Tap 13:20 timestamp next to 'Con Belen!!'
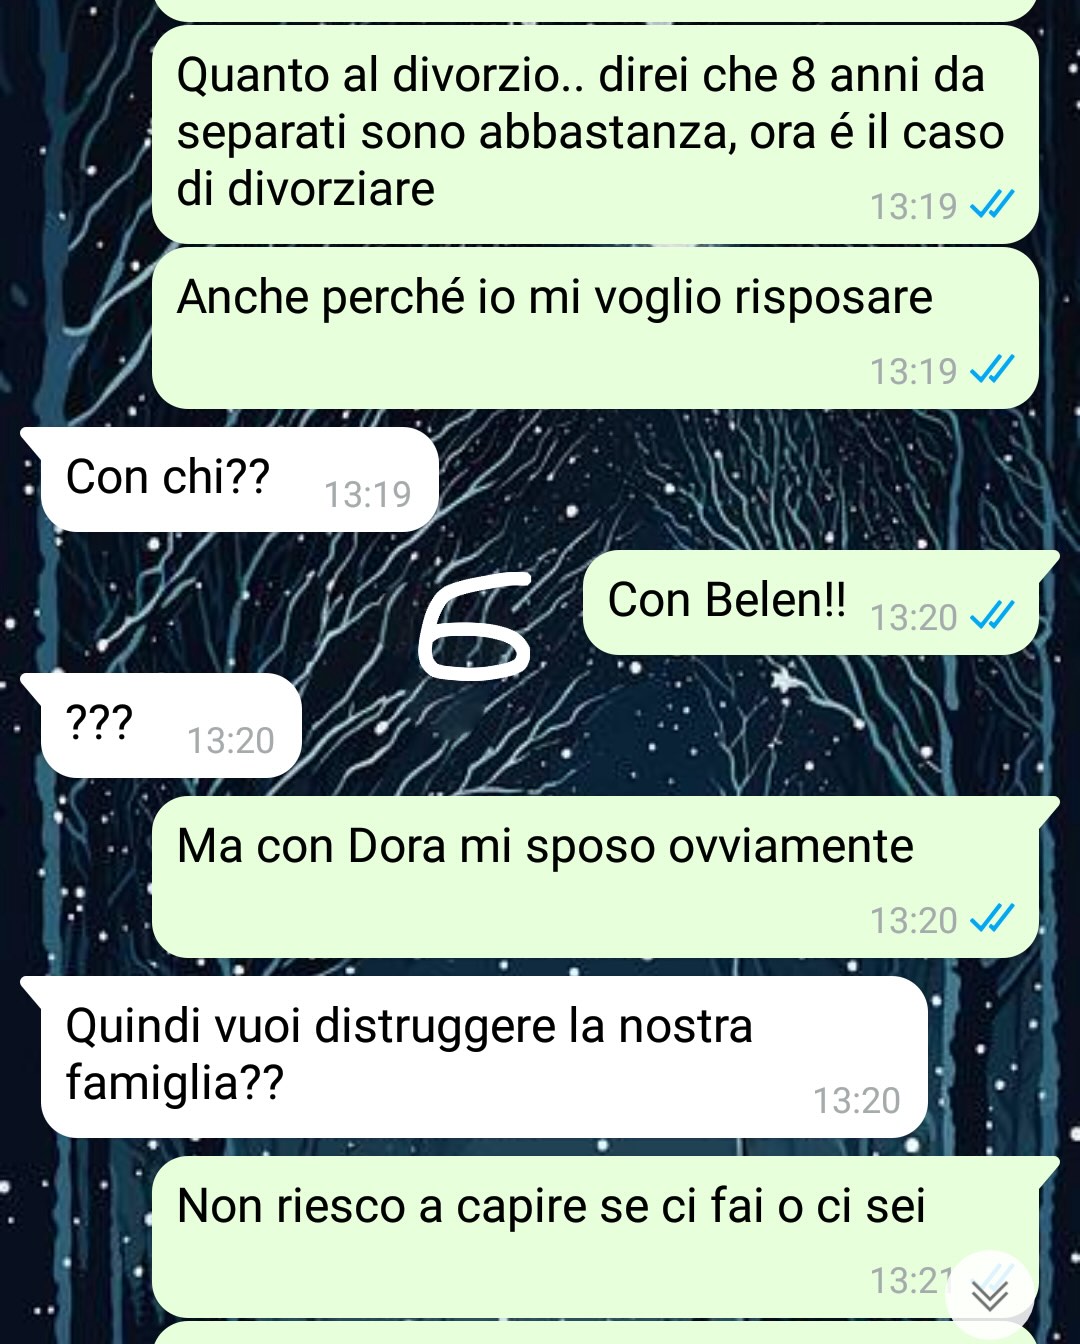 [x=914, y=617]
